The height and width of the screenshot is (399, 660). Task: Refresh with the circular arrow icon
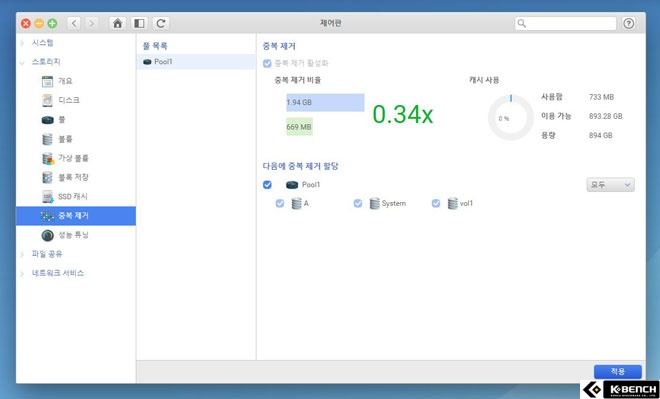click(161, 23)
